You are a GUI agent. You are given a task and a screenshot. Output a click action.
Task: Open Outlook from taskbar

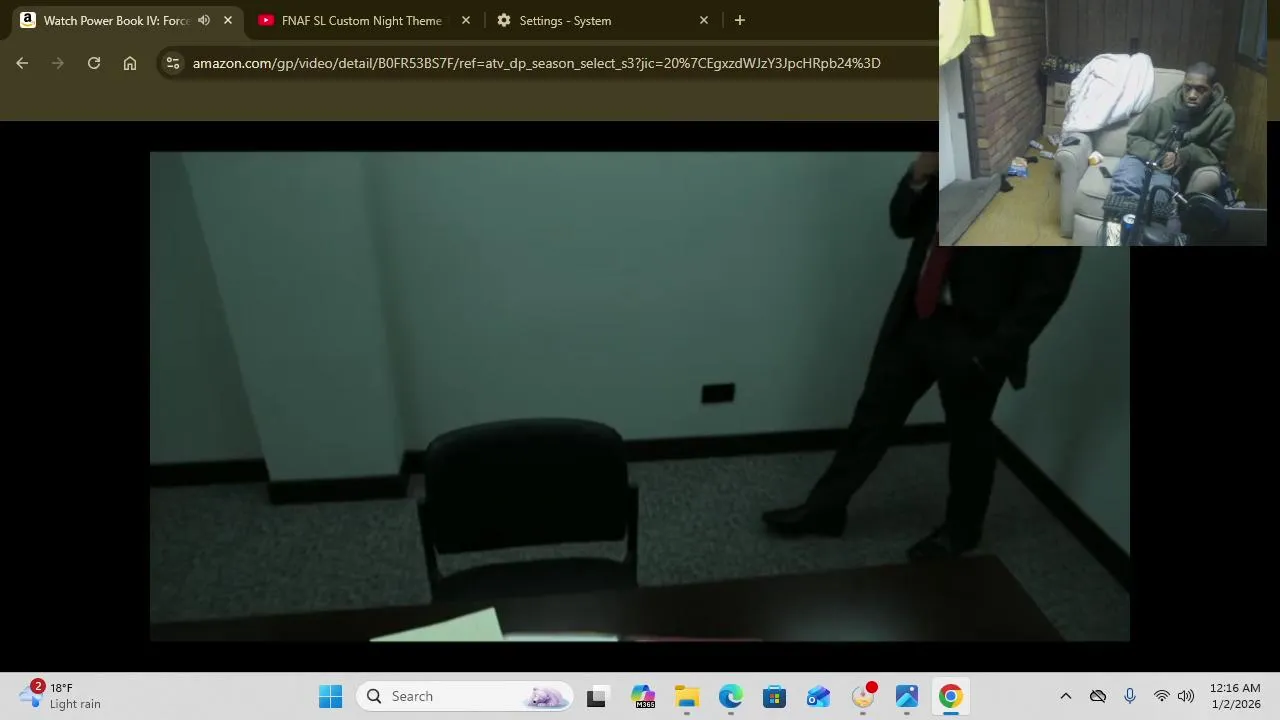(819, 696)
